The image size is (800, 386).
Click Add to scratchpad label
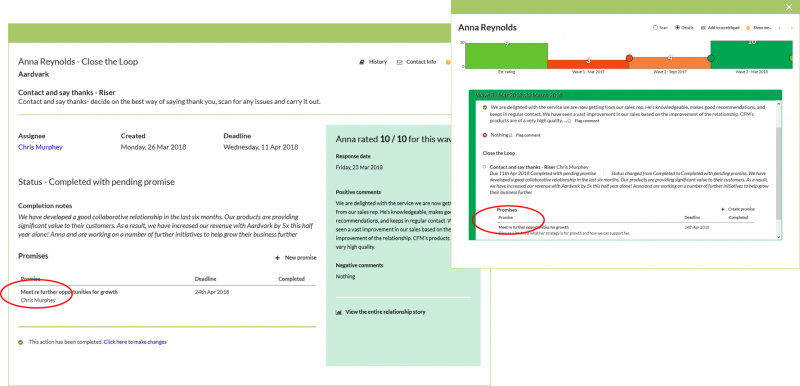pyautogui.click(x=723, y=28)
